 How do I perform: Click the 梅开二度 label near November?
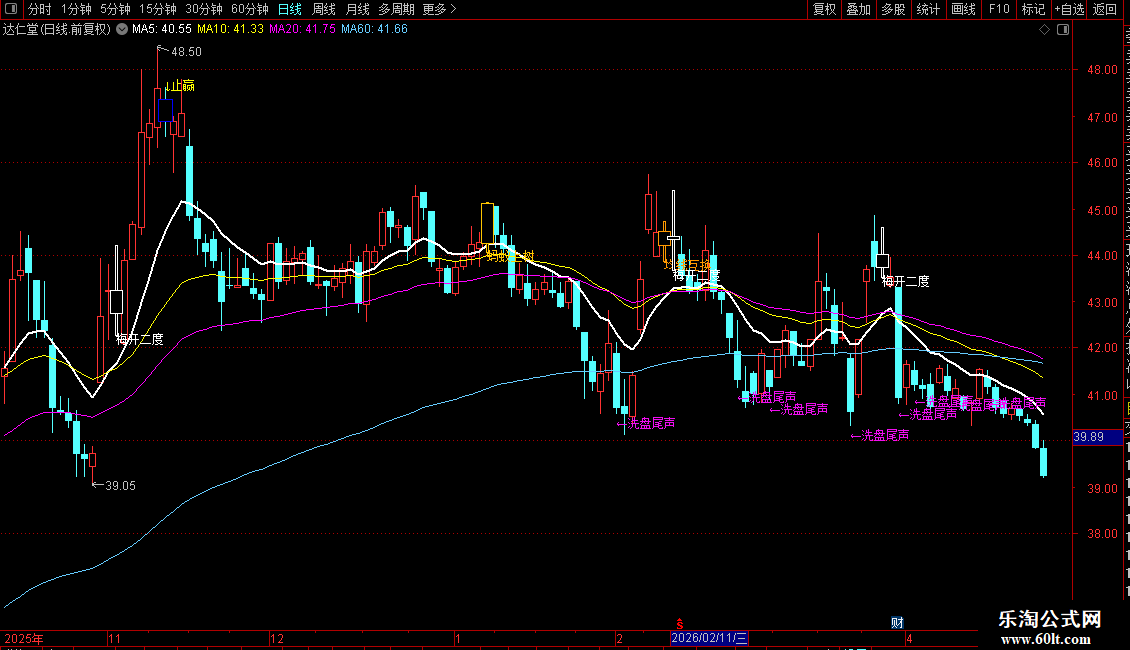click(140, 339)
